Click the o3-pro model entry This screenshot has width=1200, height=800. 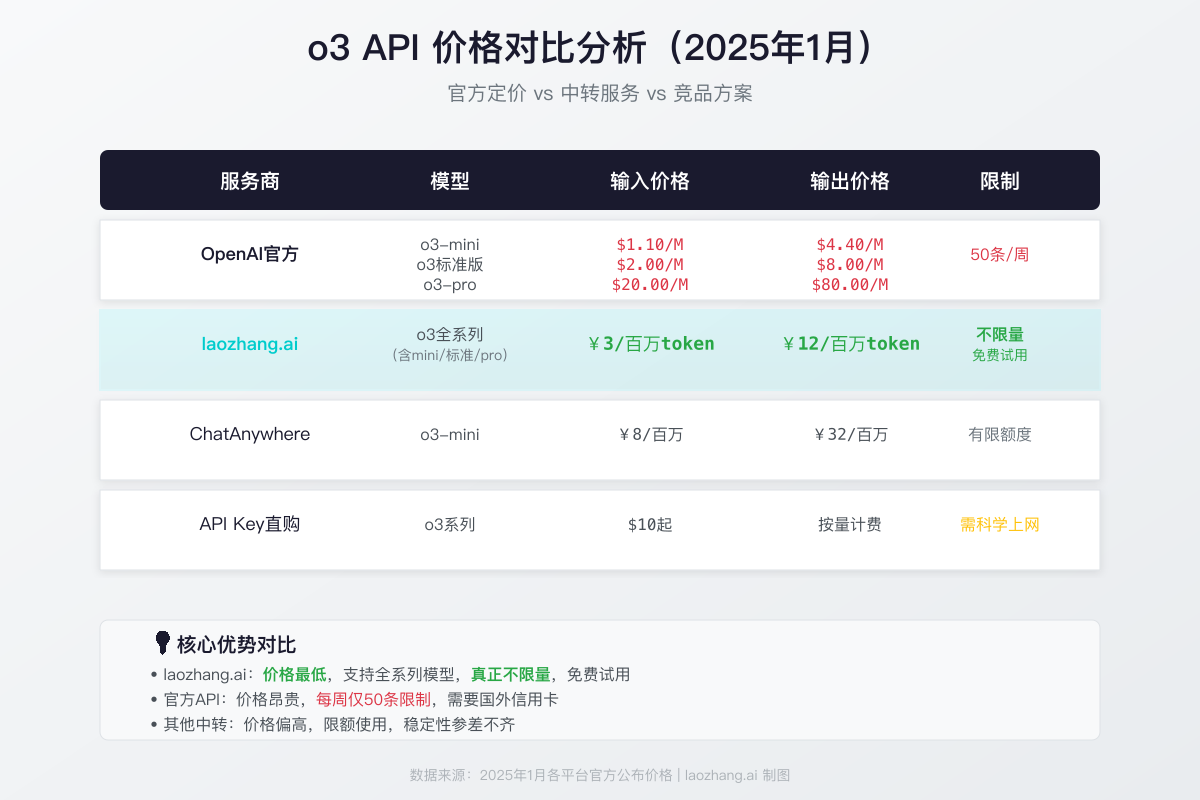click(450, 284)
